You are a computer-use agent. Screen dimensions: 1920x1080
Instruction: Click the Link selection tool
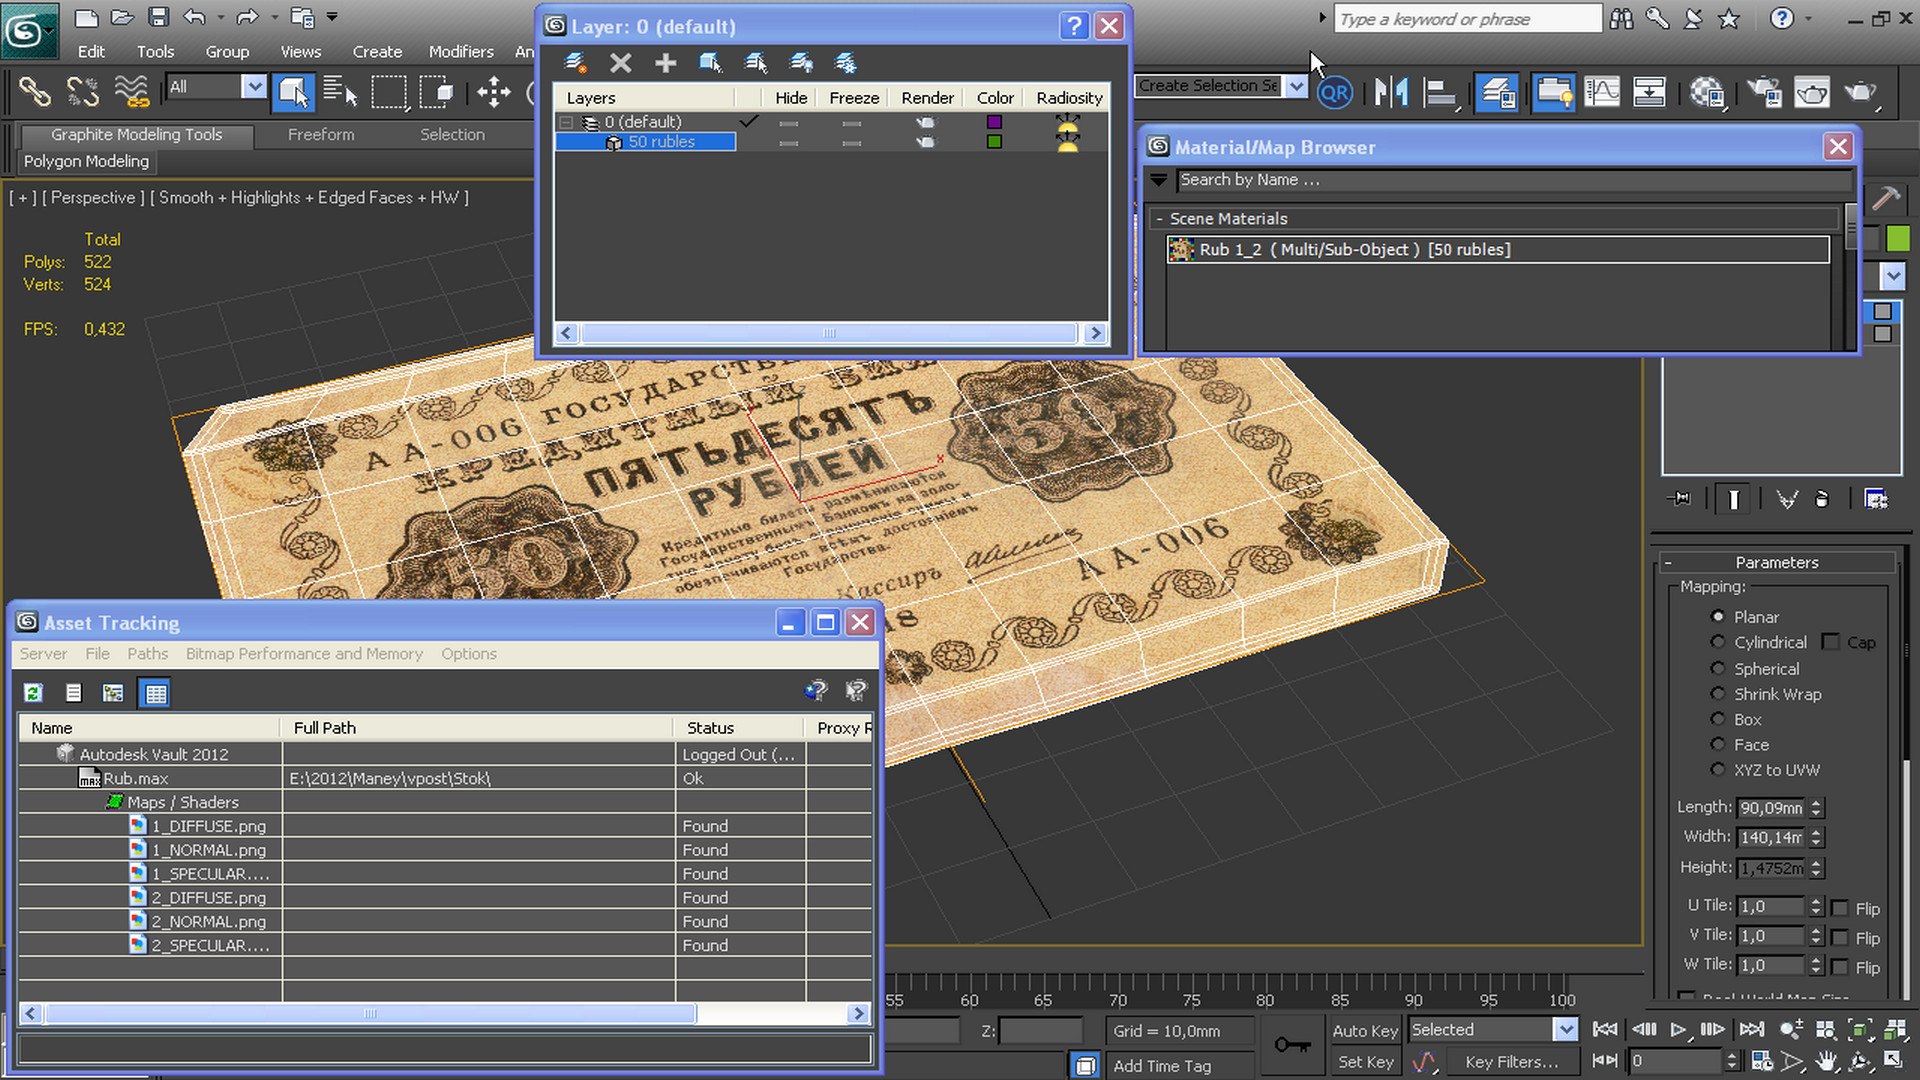pyautogui.click(x=35, y=93)
